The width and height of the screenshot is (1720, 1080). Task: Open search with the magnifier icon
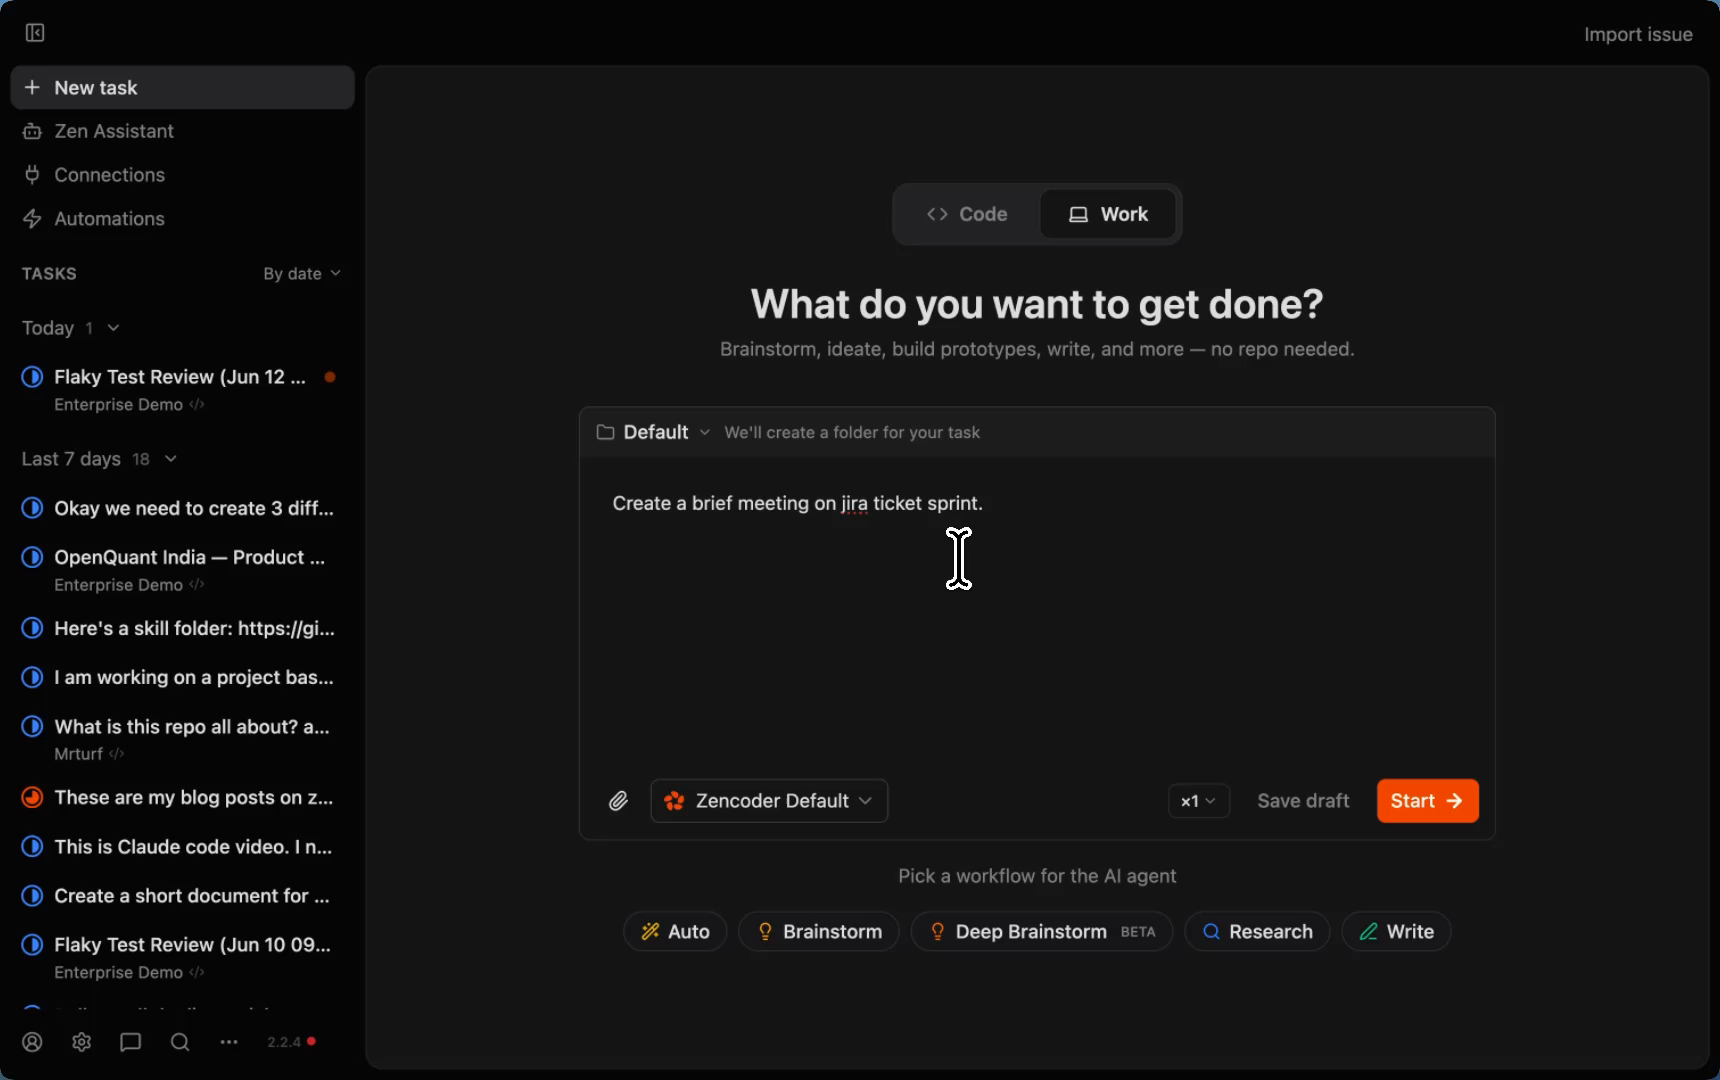pos(180,1042)
